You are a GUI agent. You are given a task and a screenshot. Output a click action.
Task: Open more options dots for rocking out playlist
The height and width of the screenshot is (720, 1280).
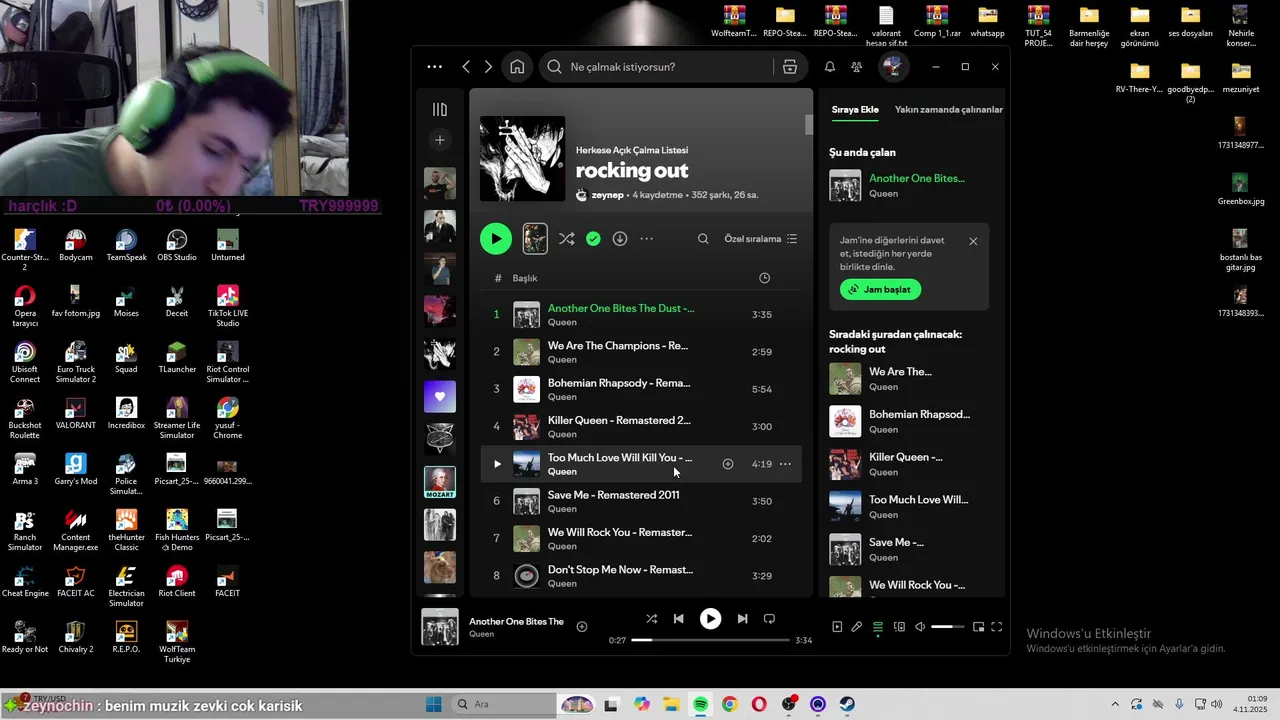647,239
